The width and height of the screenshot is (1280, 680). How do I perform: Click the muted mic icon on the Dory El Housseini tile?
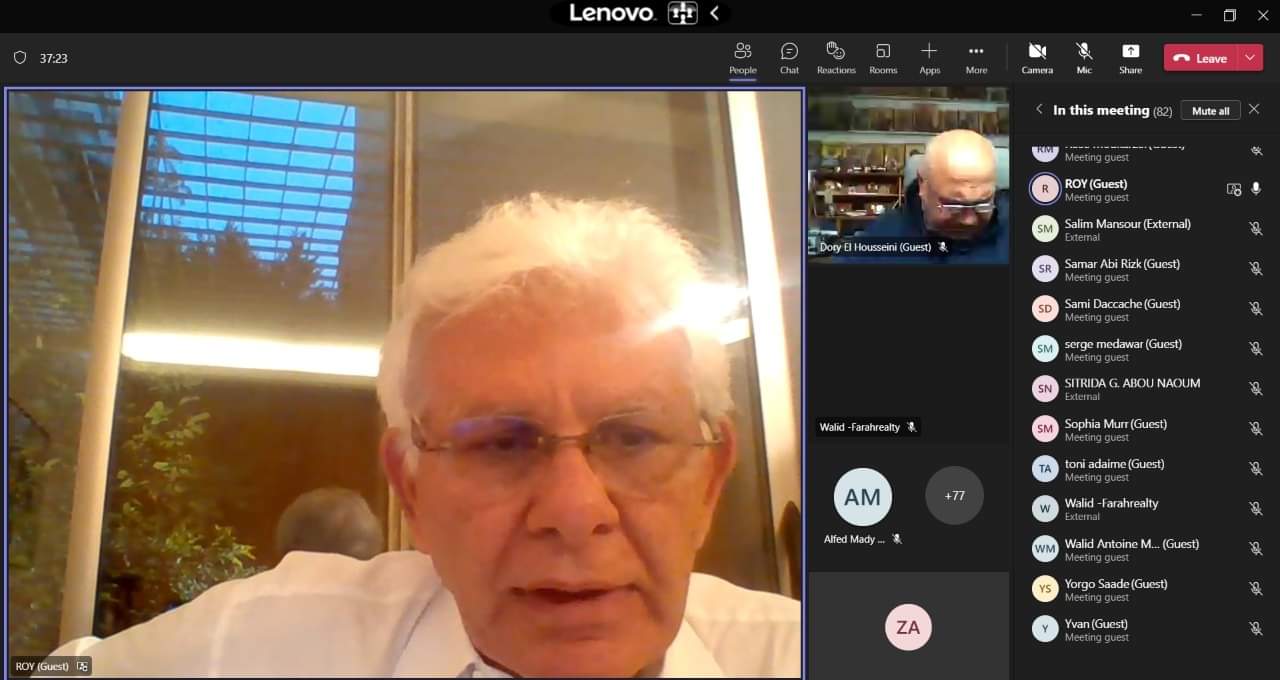pyautogui.click(x=942, y=247)
